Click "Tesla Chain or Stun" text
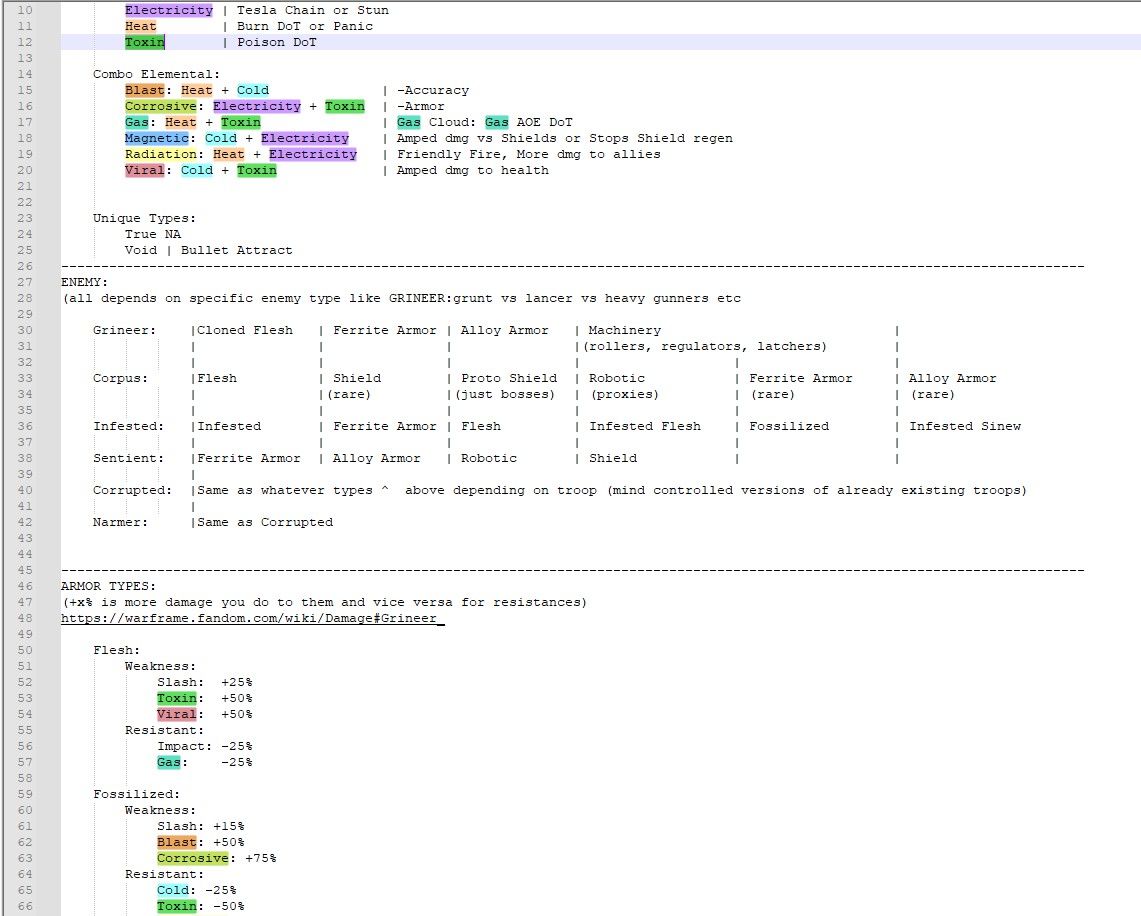This screenshot has height=916, width=1141. click(312, 10)
